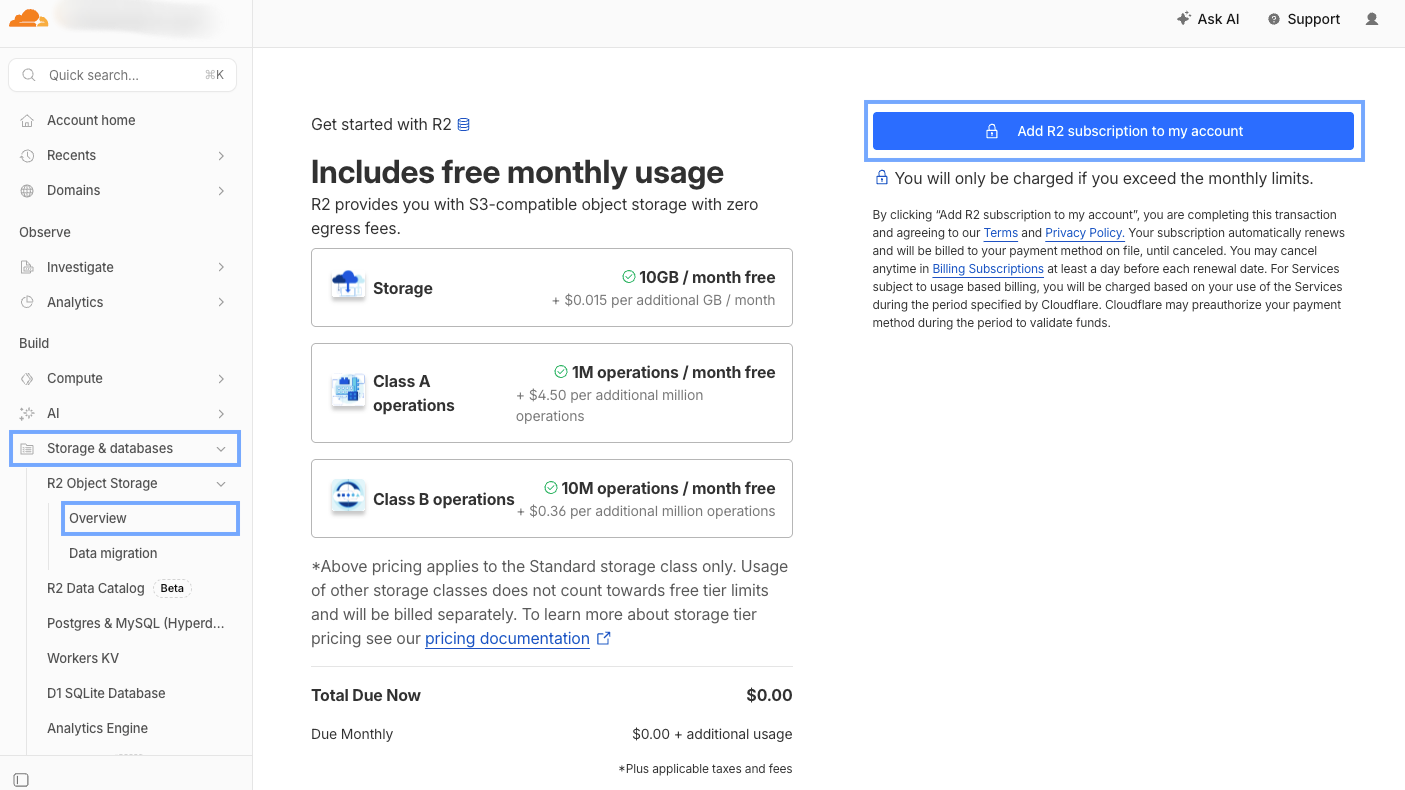The height and width of the screenshot is (790, 1405).
Task: Click the Ask AI button
Action: click(x=1208, y=19)
